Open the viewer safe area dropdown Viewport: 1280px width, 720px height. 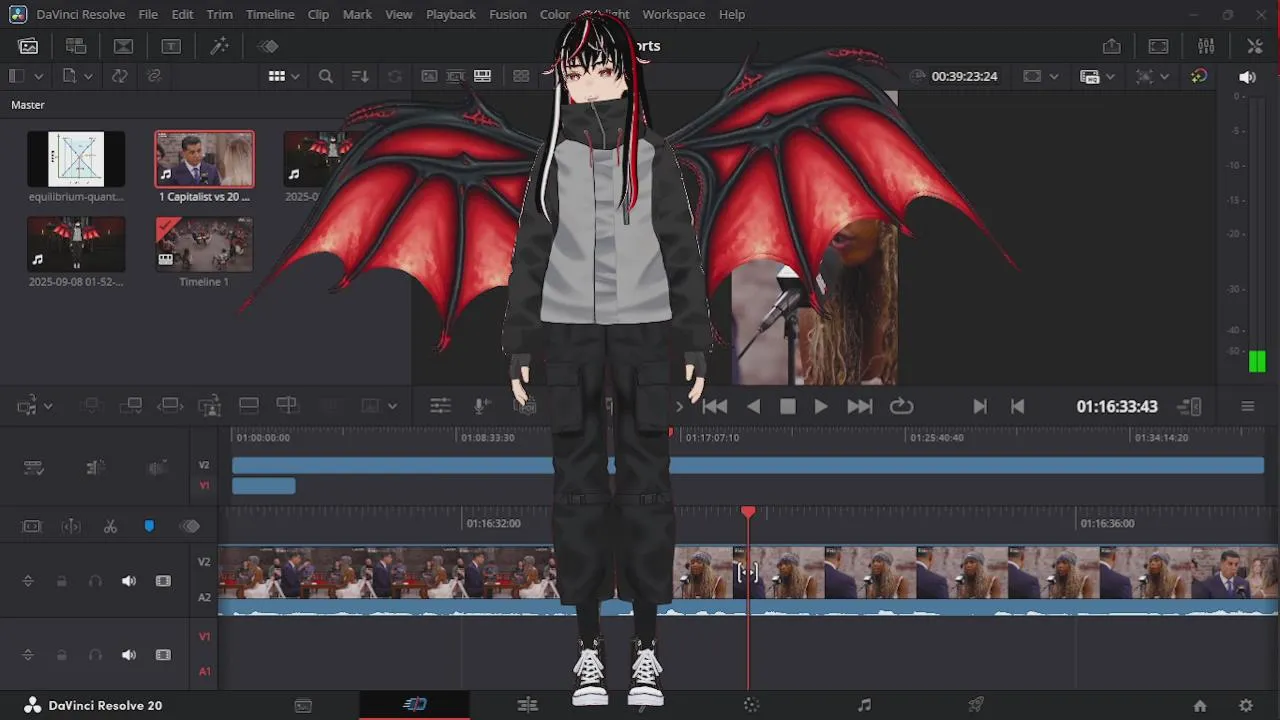(1053, 77)
